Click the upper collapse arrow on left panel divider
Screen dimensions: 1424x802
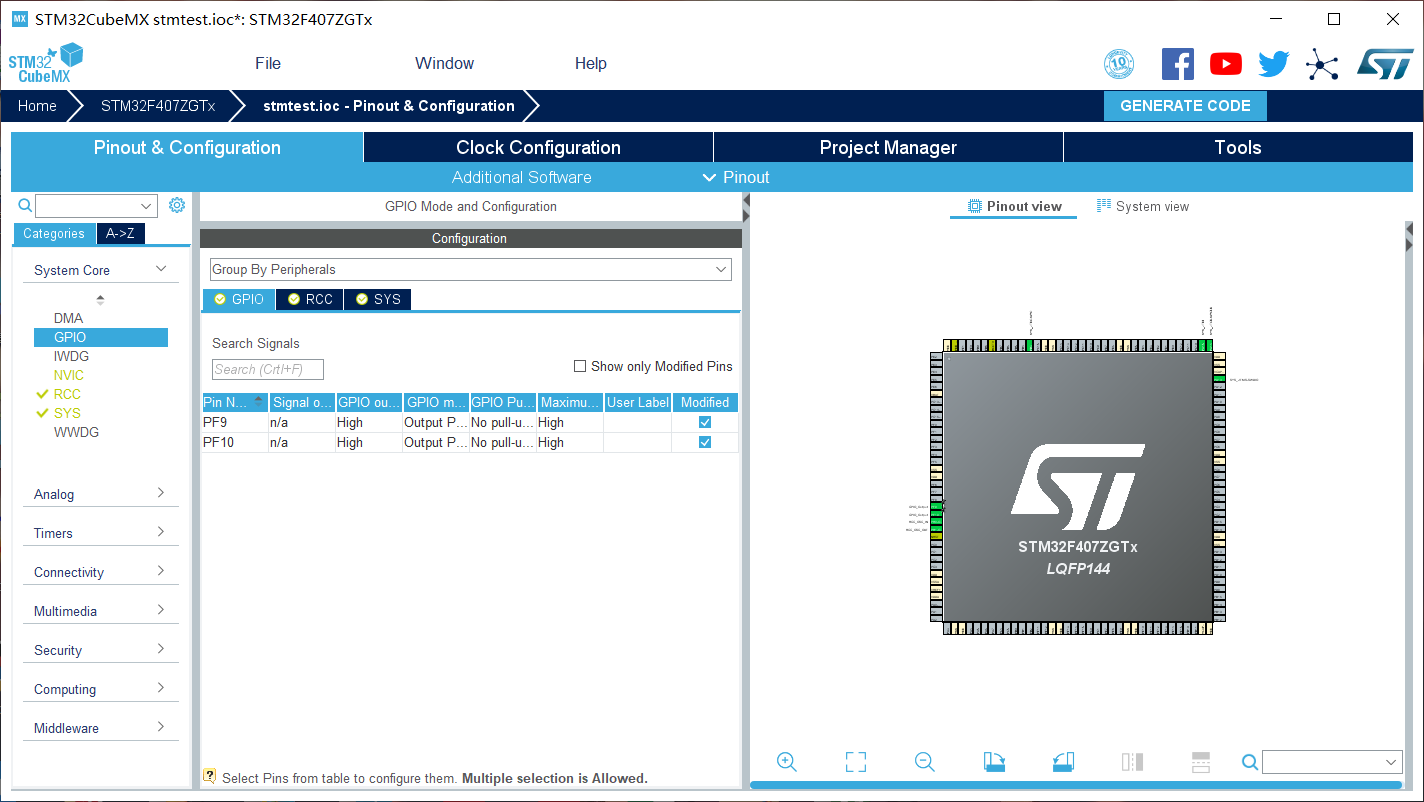coord(746,201)
